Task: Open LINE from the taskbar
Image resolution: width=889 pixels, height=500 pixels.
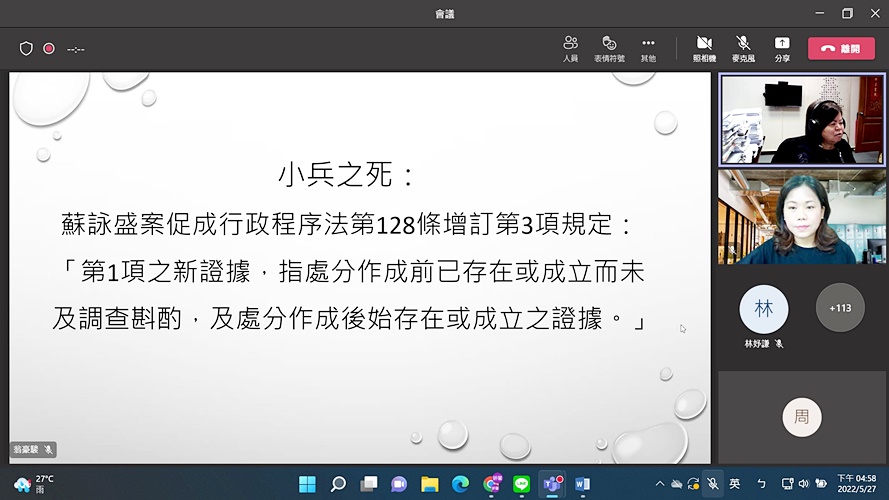Action: point(521,484)
